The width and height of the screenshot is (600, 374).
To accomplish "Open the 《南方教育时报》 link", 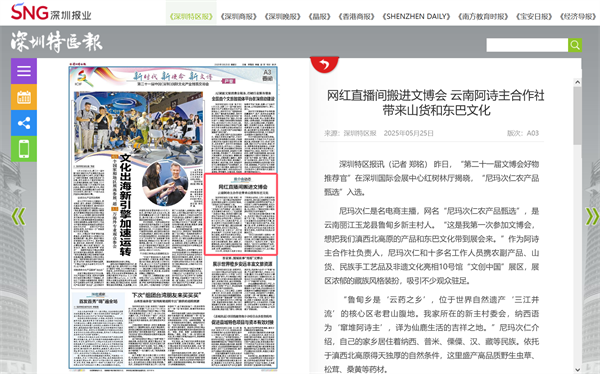I will pyautogui.click(x=483, y=16).
